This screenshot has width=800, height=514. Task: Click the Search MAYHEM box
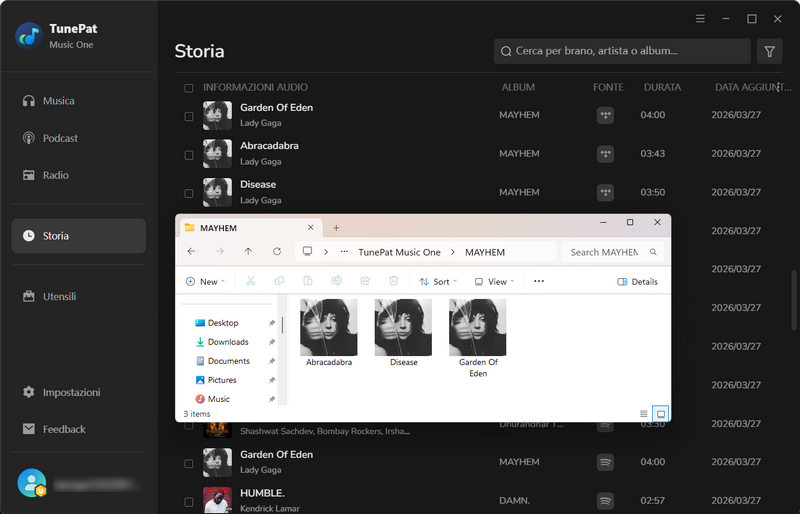click(x=613, y=252)
